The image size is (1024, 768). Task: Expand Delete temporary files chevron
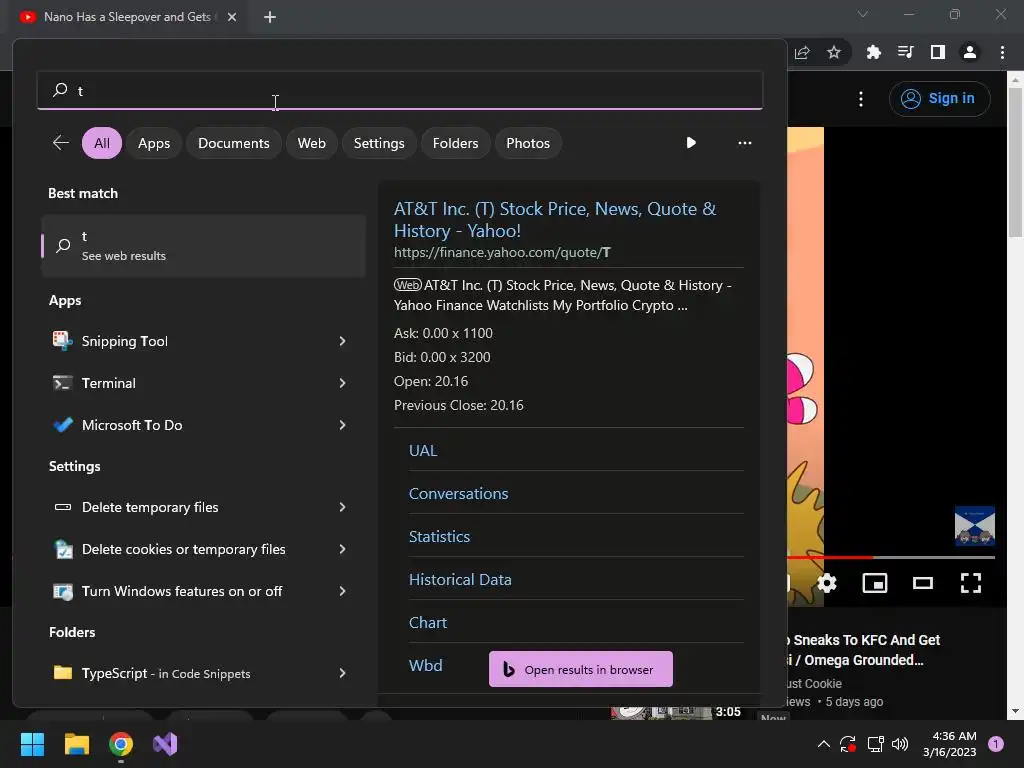(342, 507)
